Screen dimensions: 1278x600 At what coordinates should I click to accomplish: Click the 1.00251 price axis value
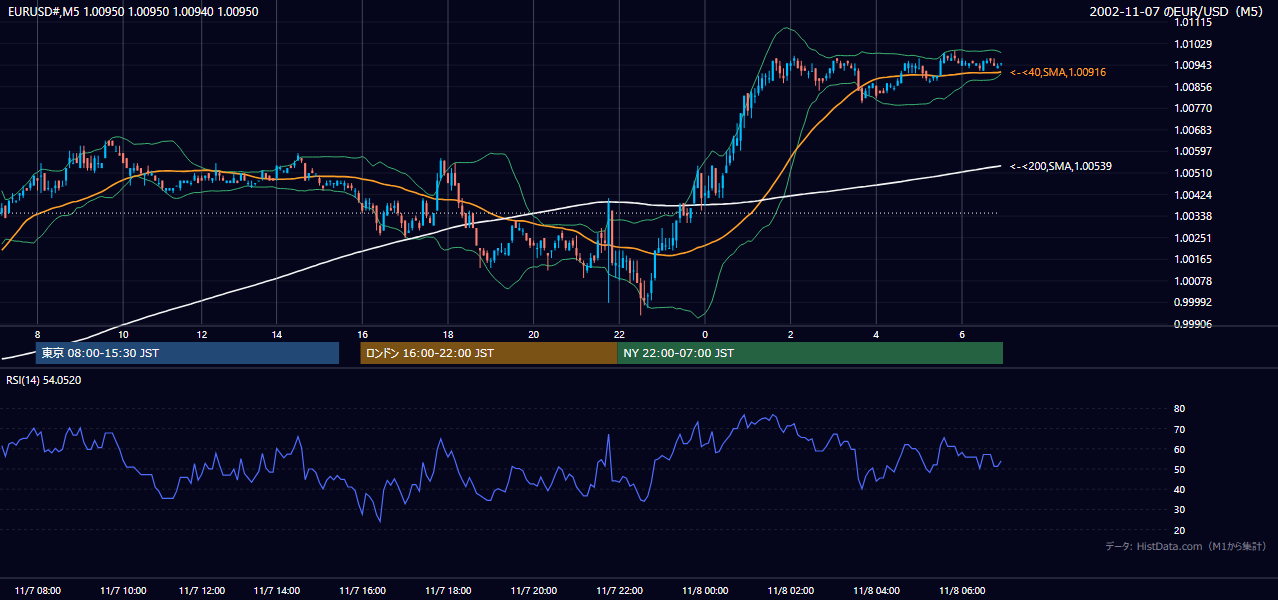[1193, 238]
